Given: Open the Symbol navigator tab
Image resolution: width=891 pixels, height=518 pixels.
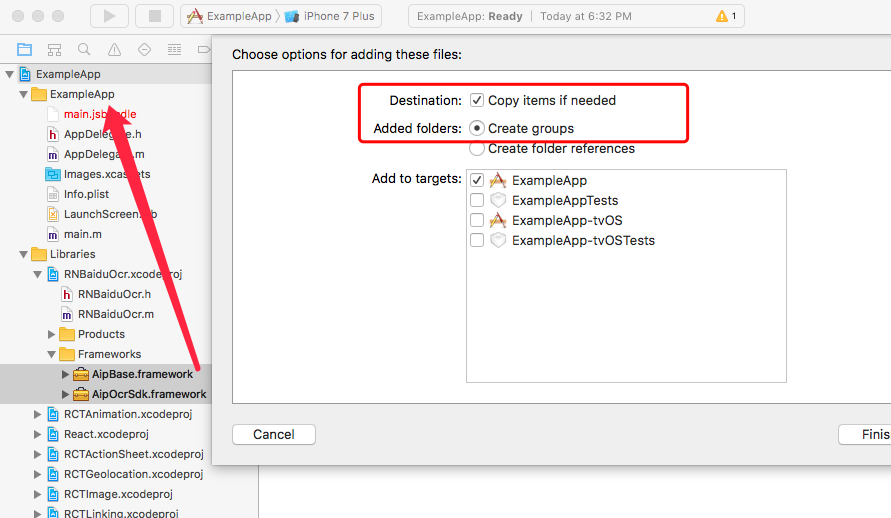Looking at the screenshot, I should (x=55, y=49).
